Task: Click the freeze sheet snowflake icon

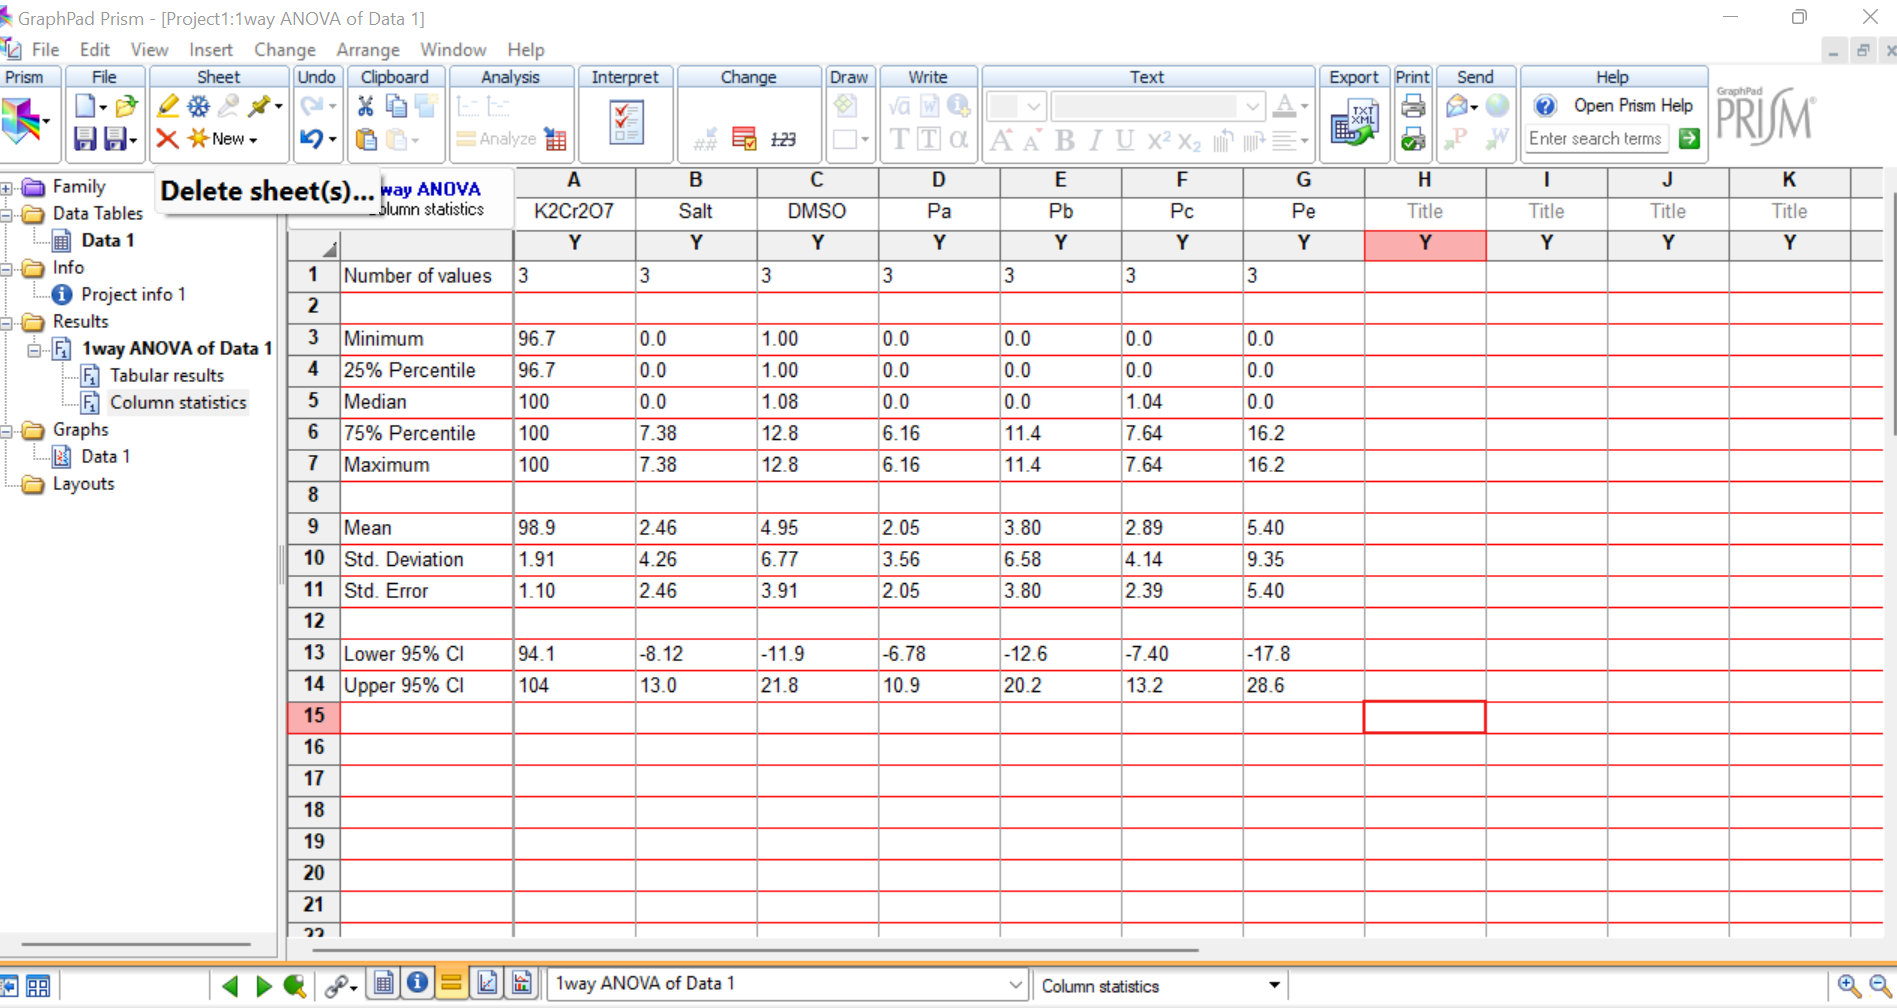Action: [199, 106]
